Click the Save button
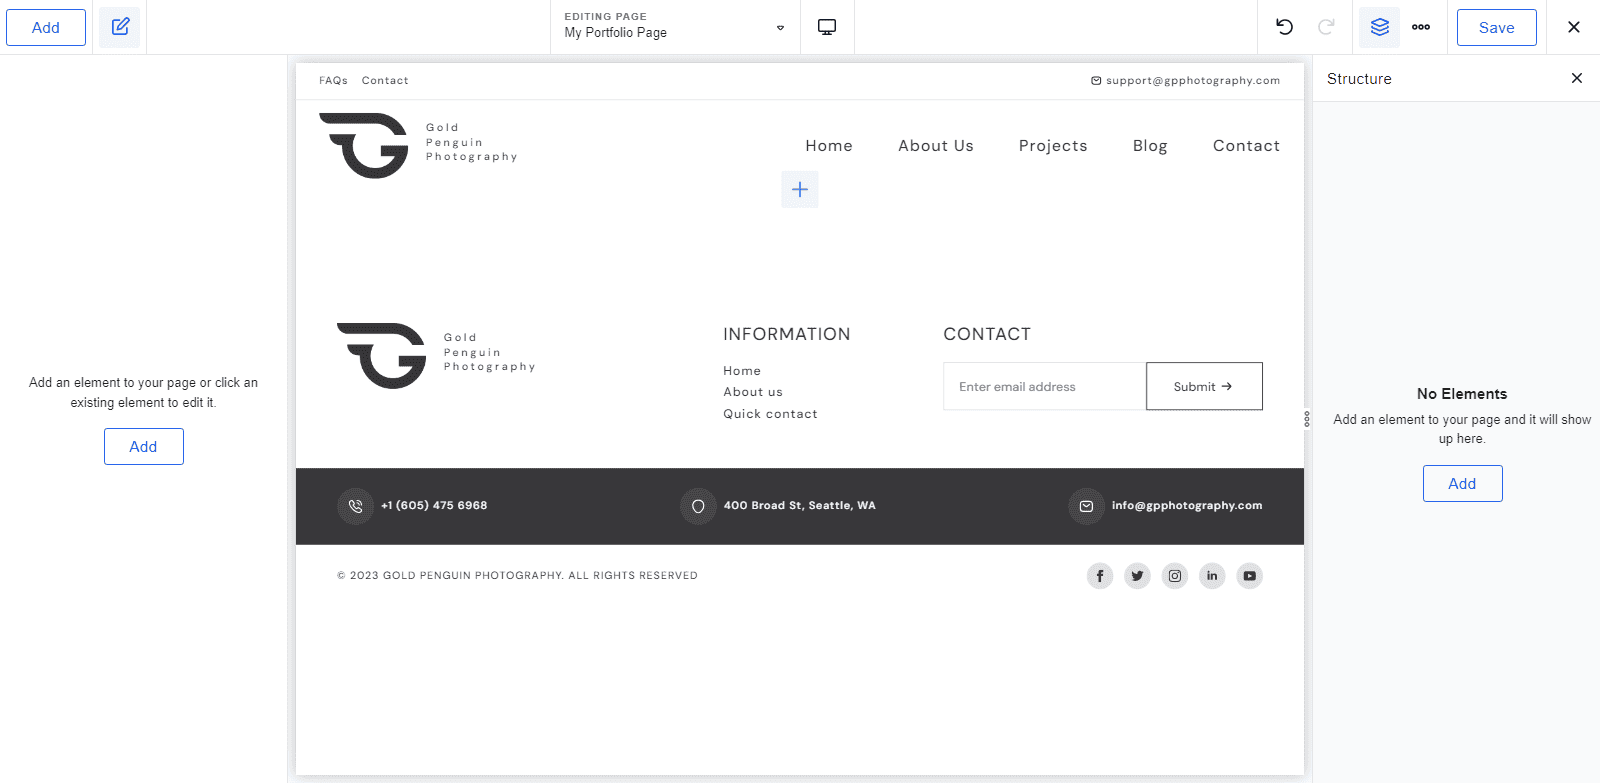Screen dimensions: 1600x783 click(1496, 28)
